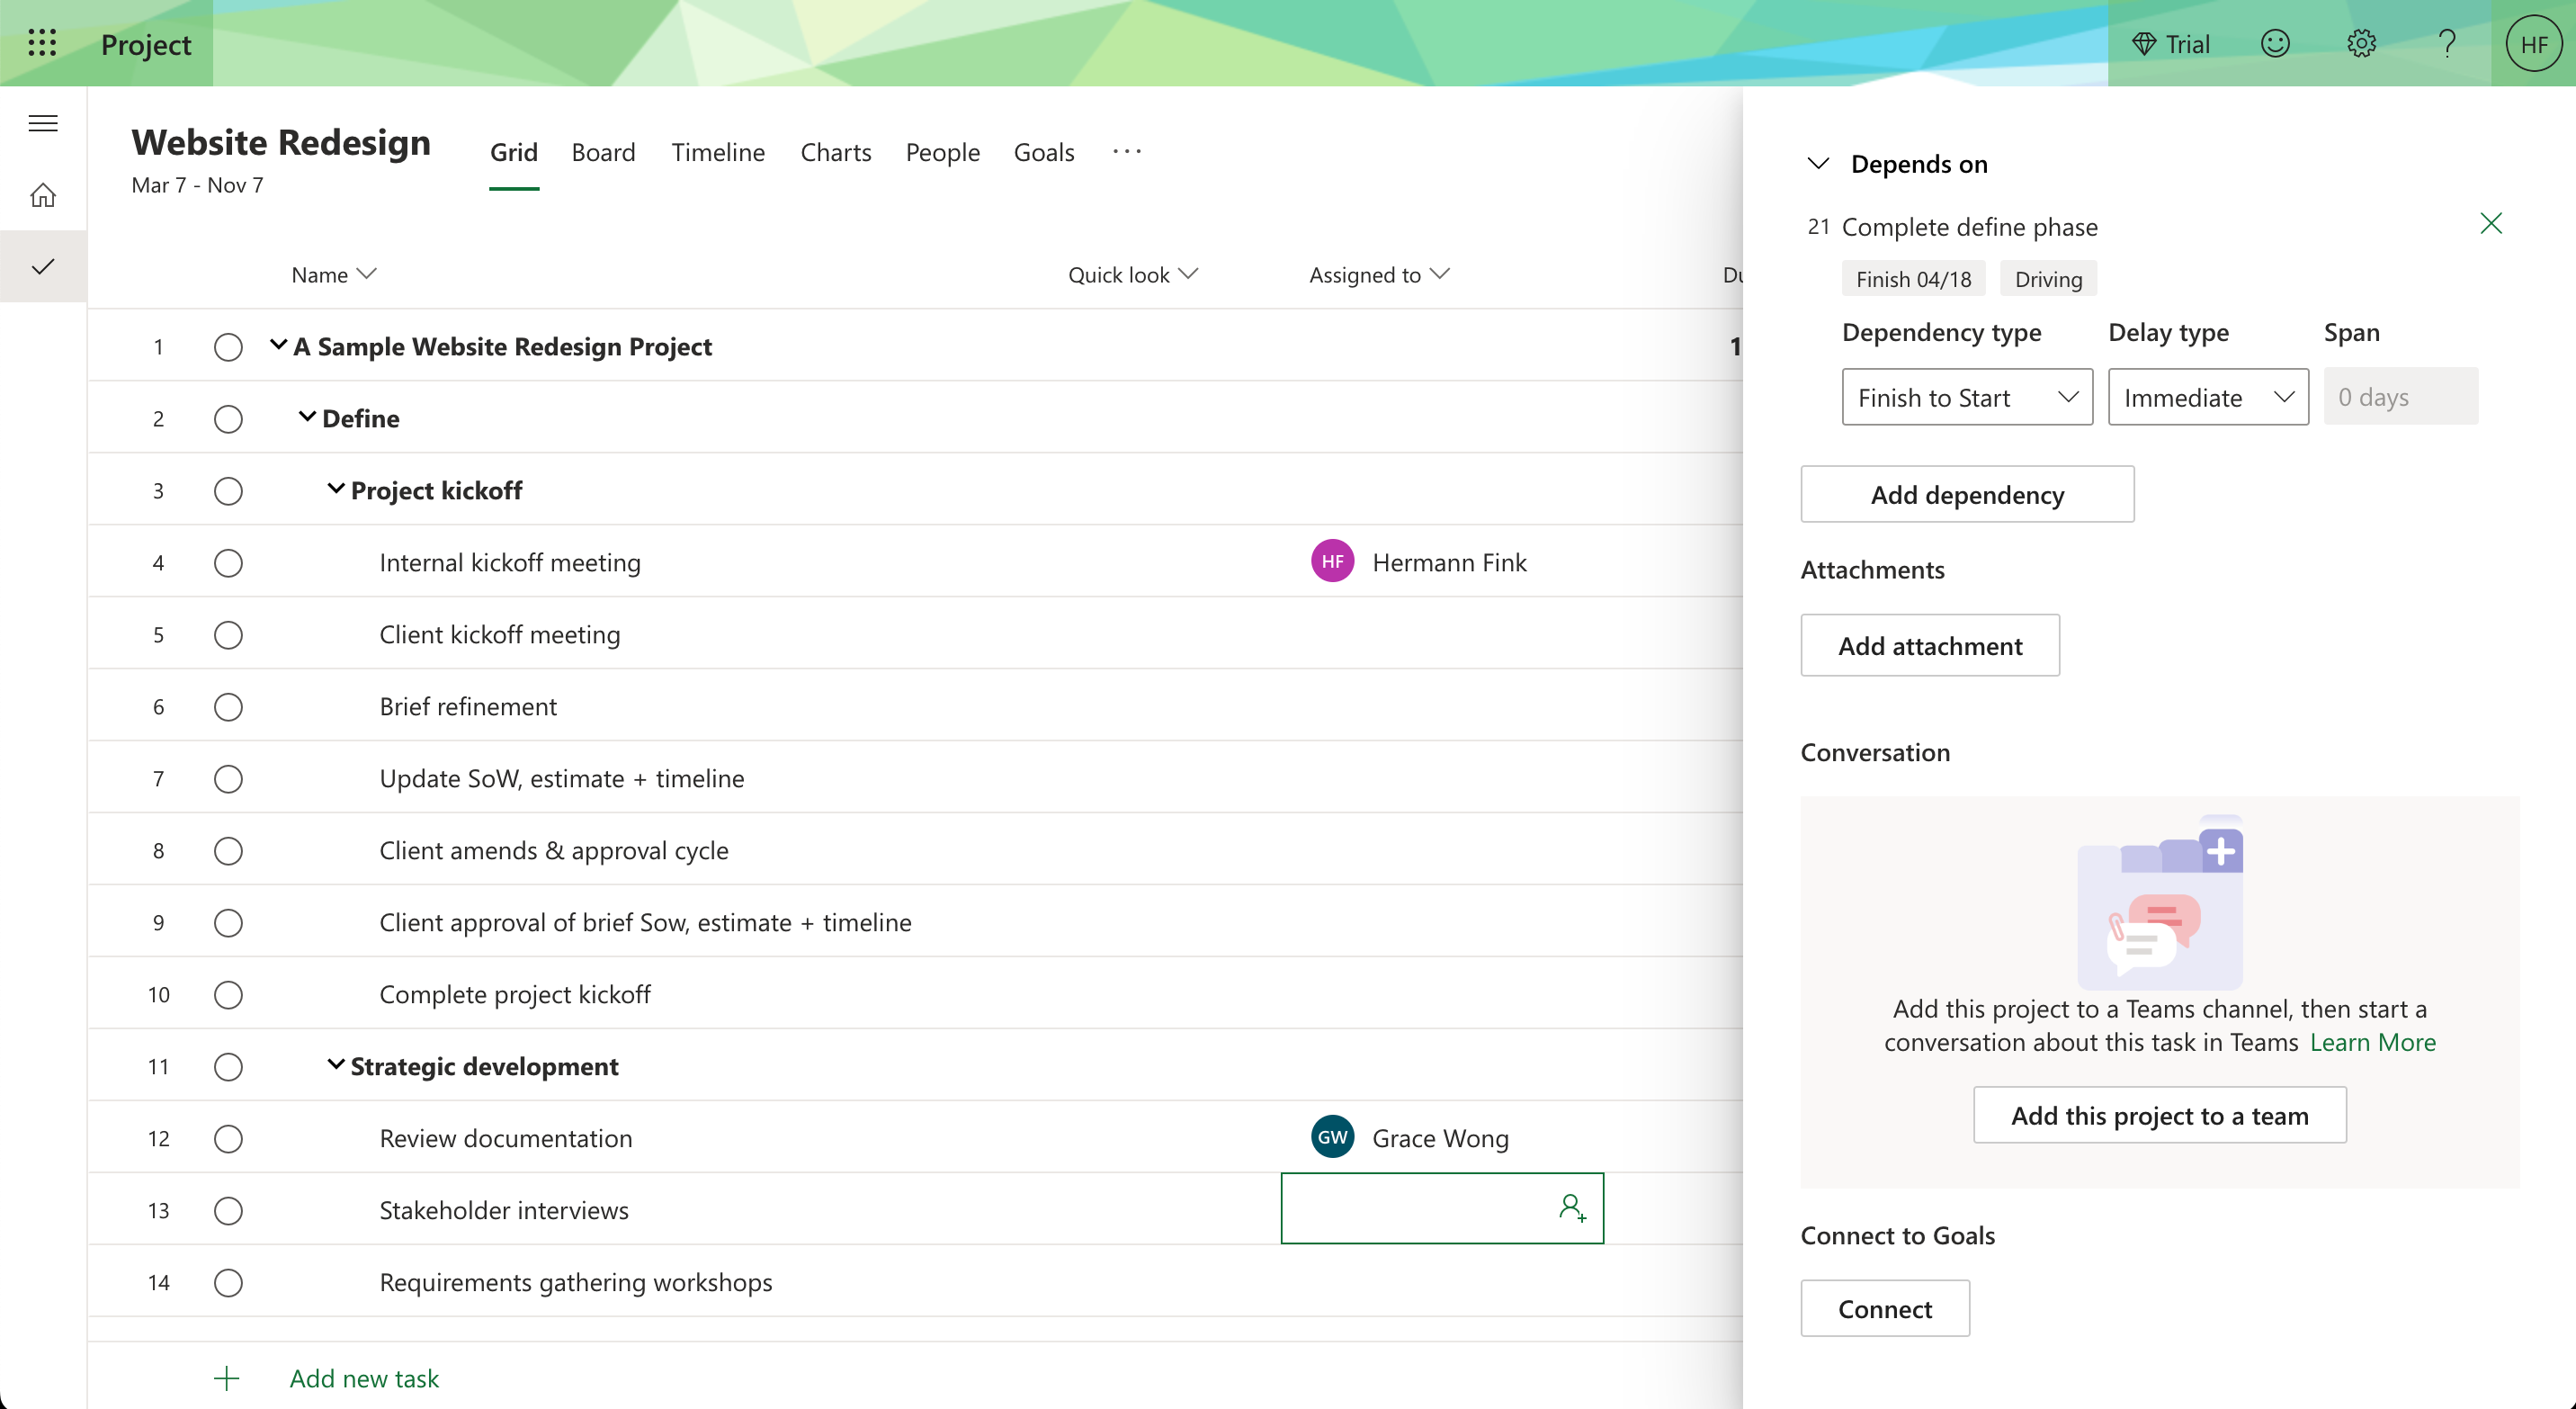Go to the Home icon in sidebar

click(43, 195)
